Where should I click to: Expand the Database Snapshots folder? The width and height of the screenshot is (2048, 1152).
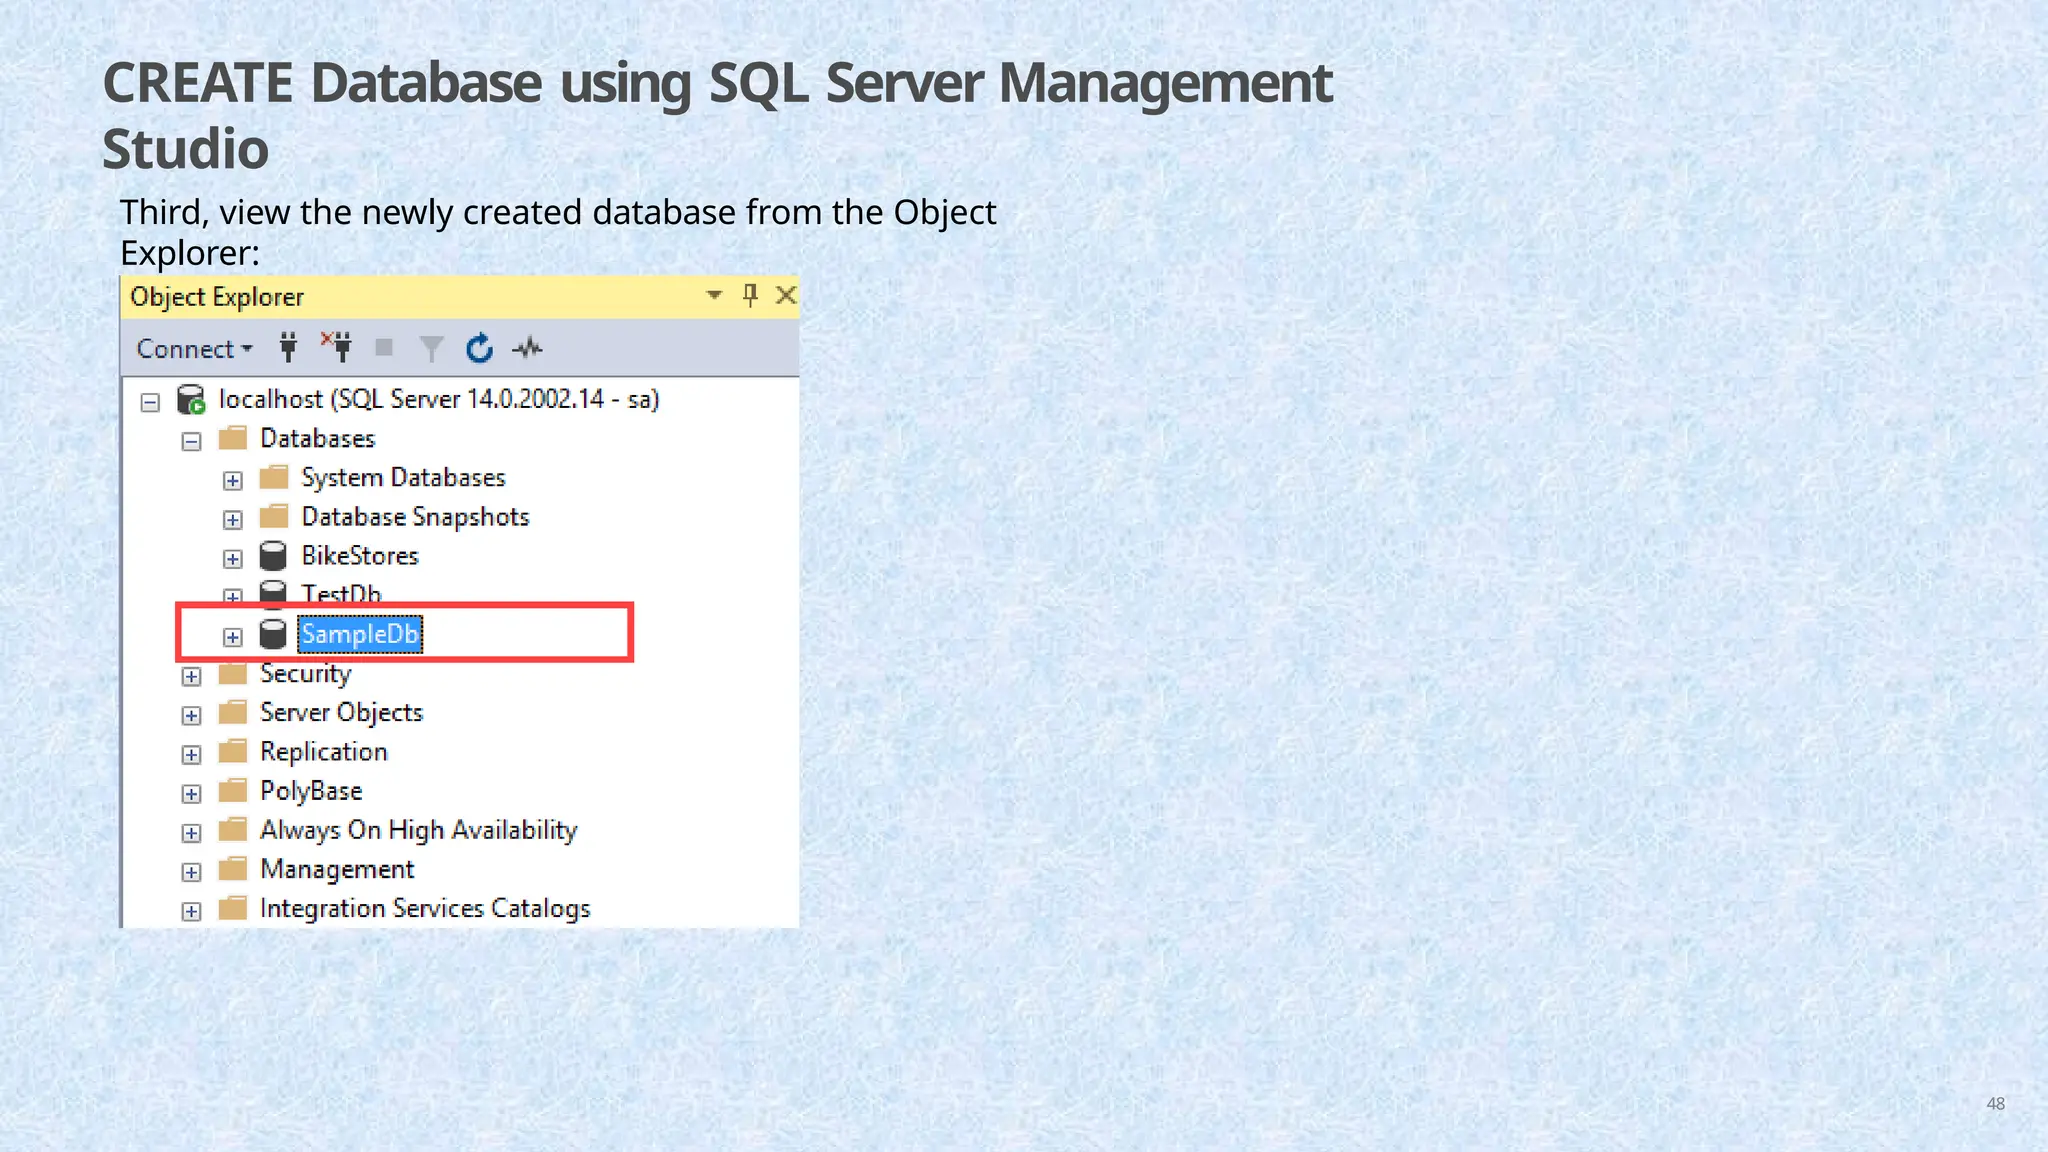coord(232,519)
